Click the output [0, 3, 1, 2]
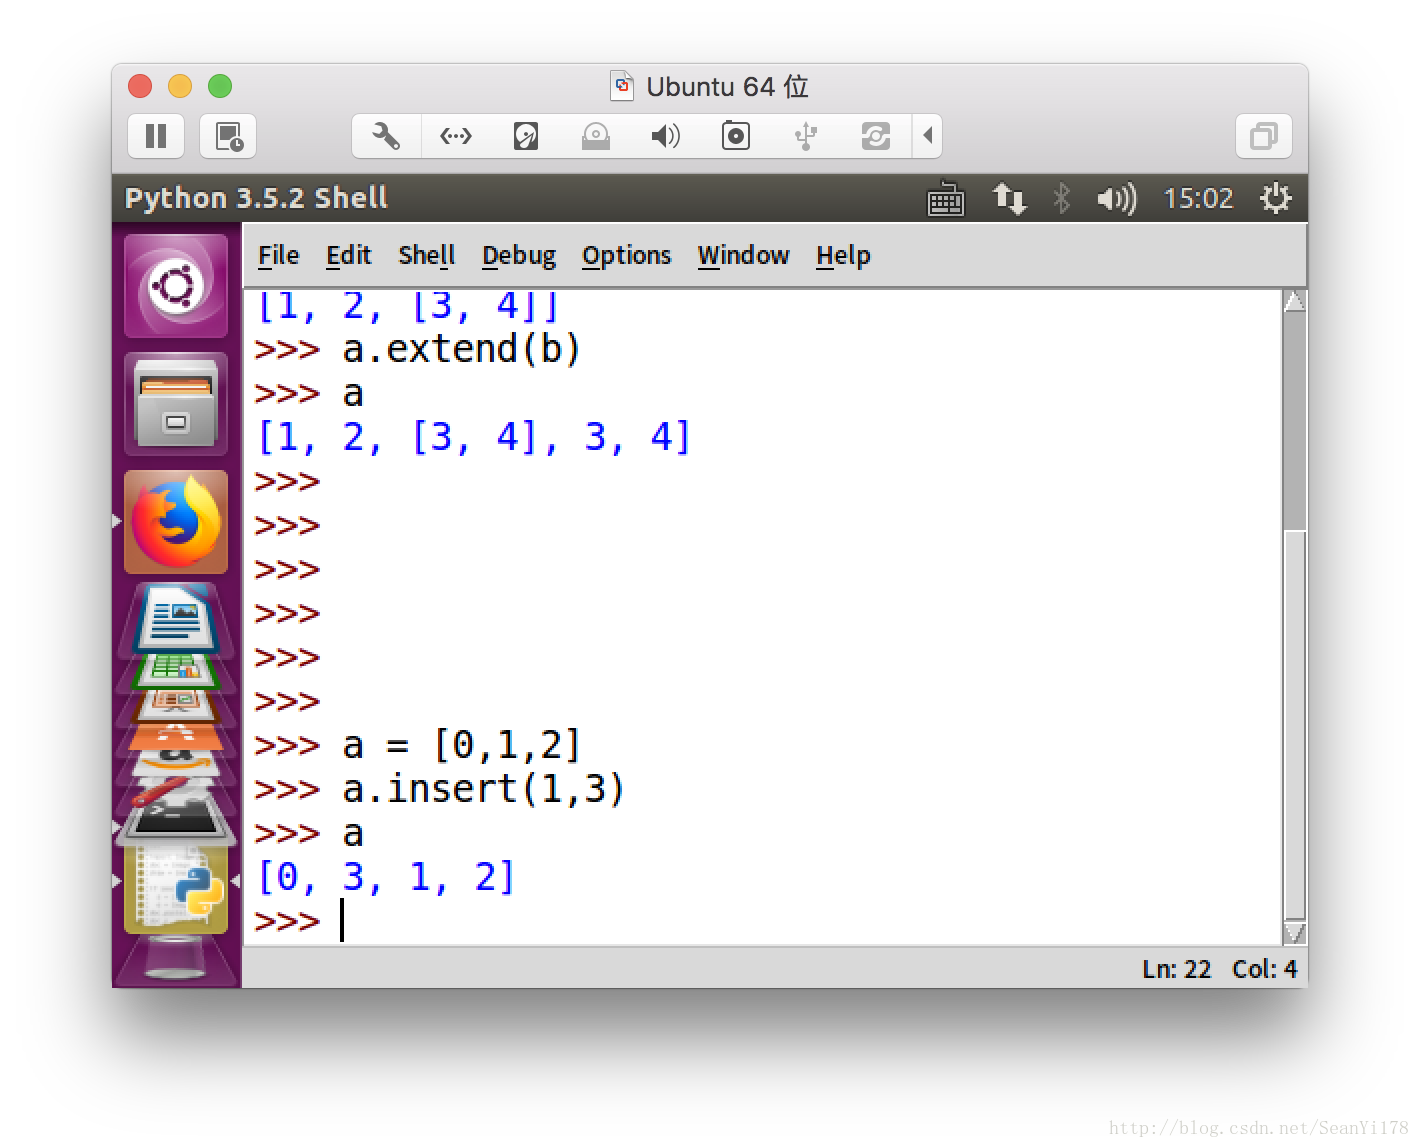The width and height of the screenshot is (1420, 1148). (386, 877)
